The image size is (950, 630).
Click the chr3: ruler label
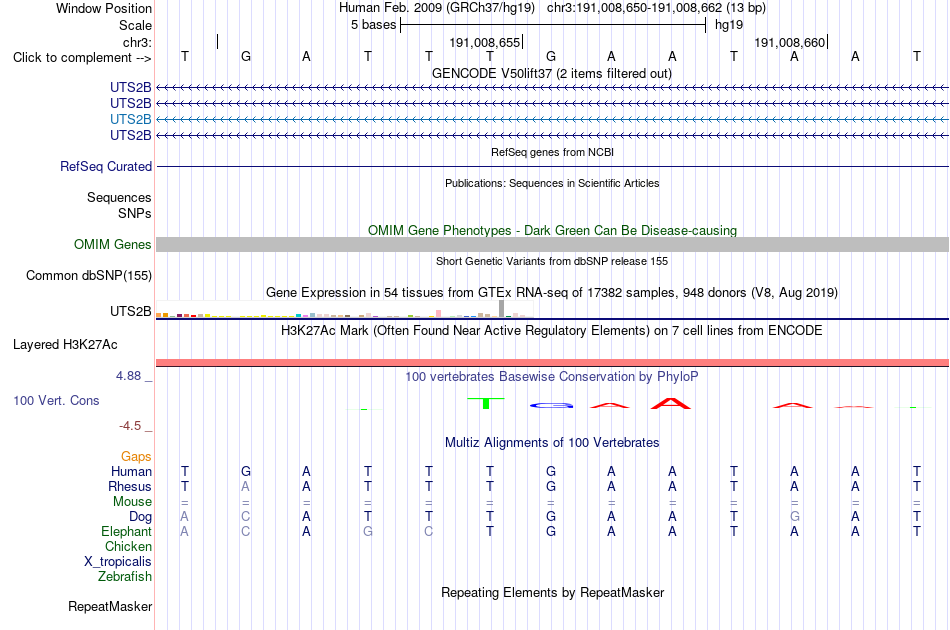click(x=137, y=42)
